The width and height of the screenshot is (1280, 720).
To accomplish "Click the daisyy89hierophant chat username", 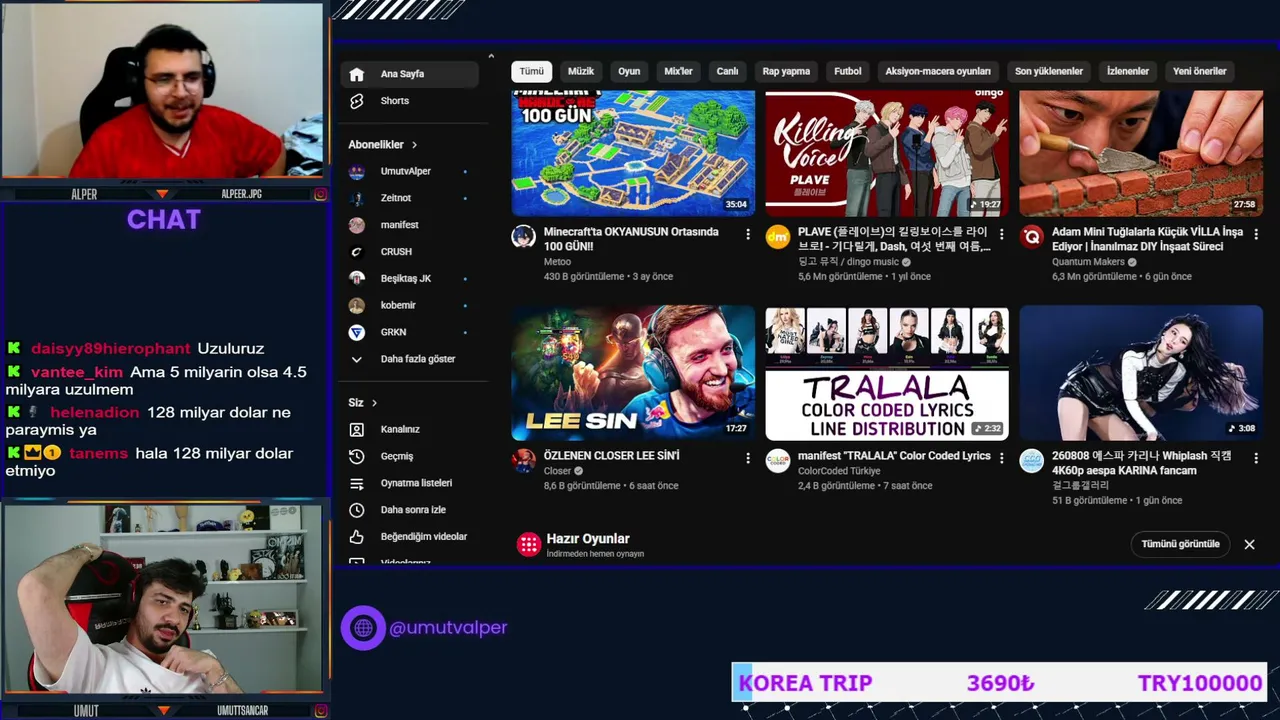I will coord(111,349).
